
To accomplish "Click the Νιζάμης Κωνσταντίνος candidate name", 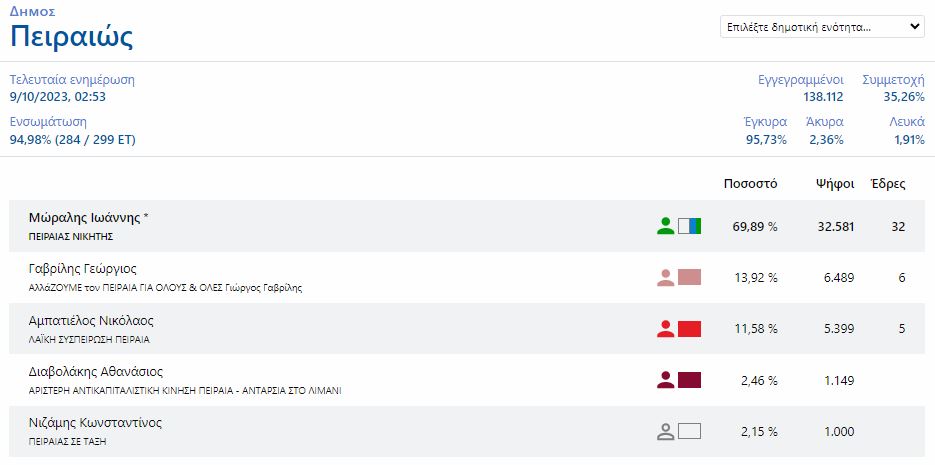I will click(95, 423).
